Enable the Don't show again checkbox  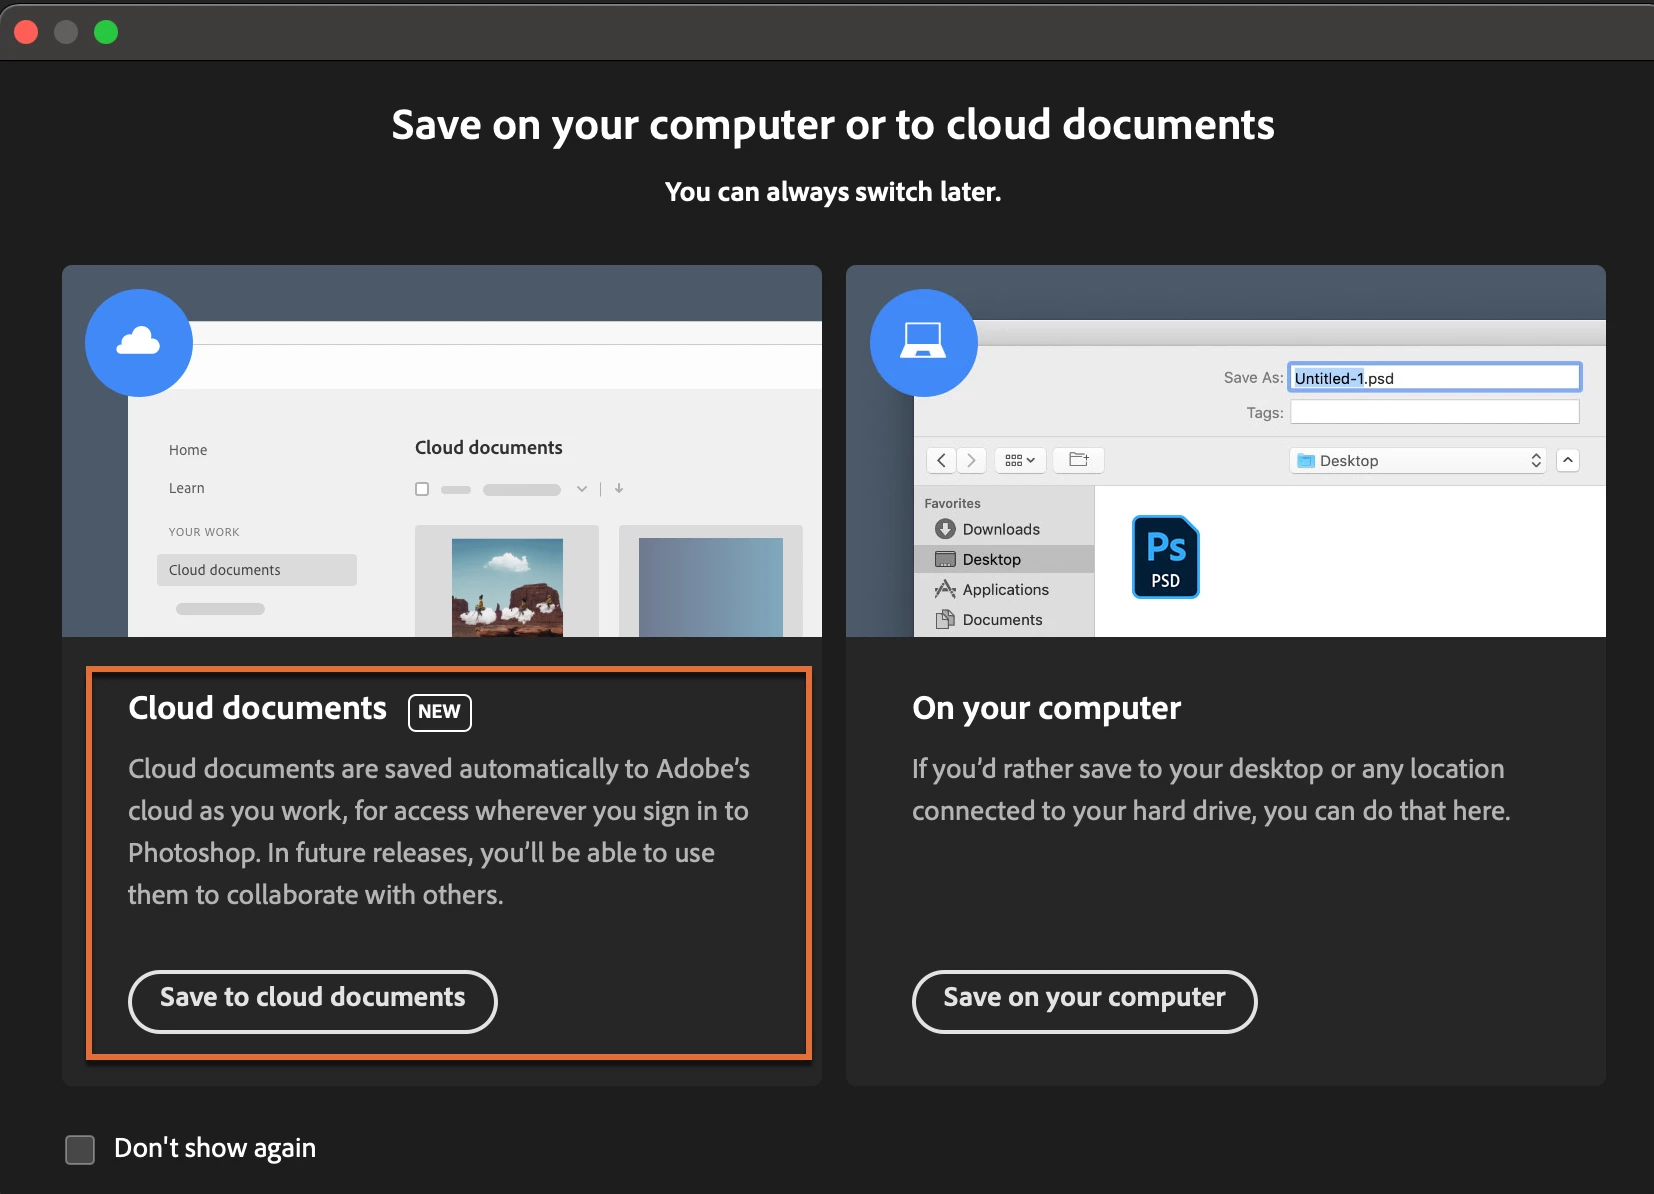[80, 1149]
